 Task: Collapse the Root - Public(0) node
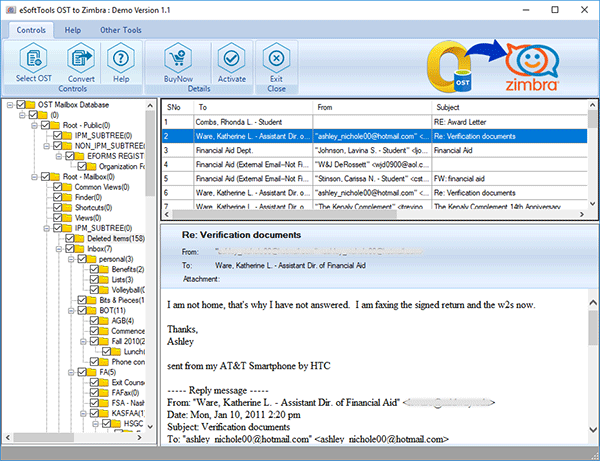click(x=34, y=125)
